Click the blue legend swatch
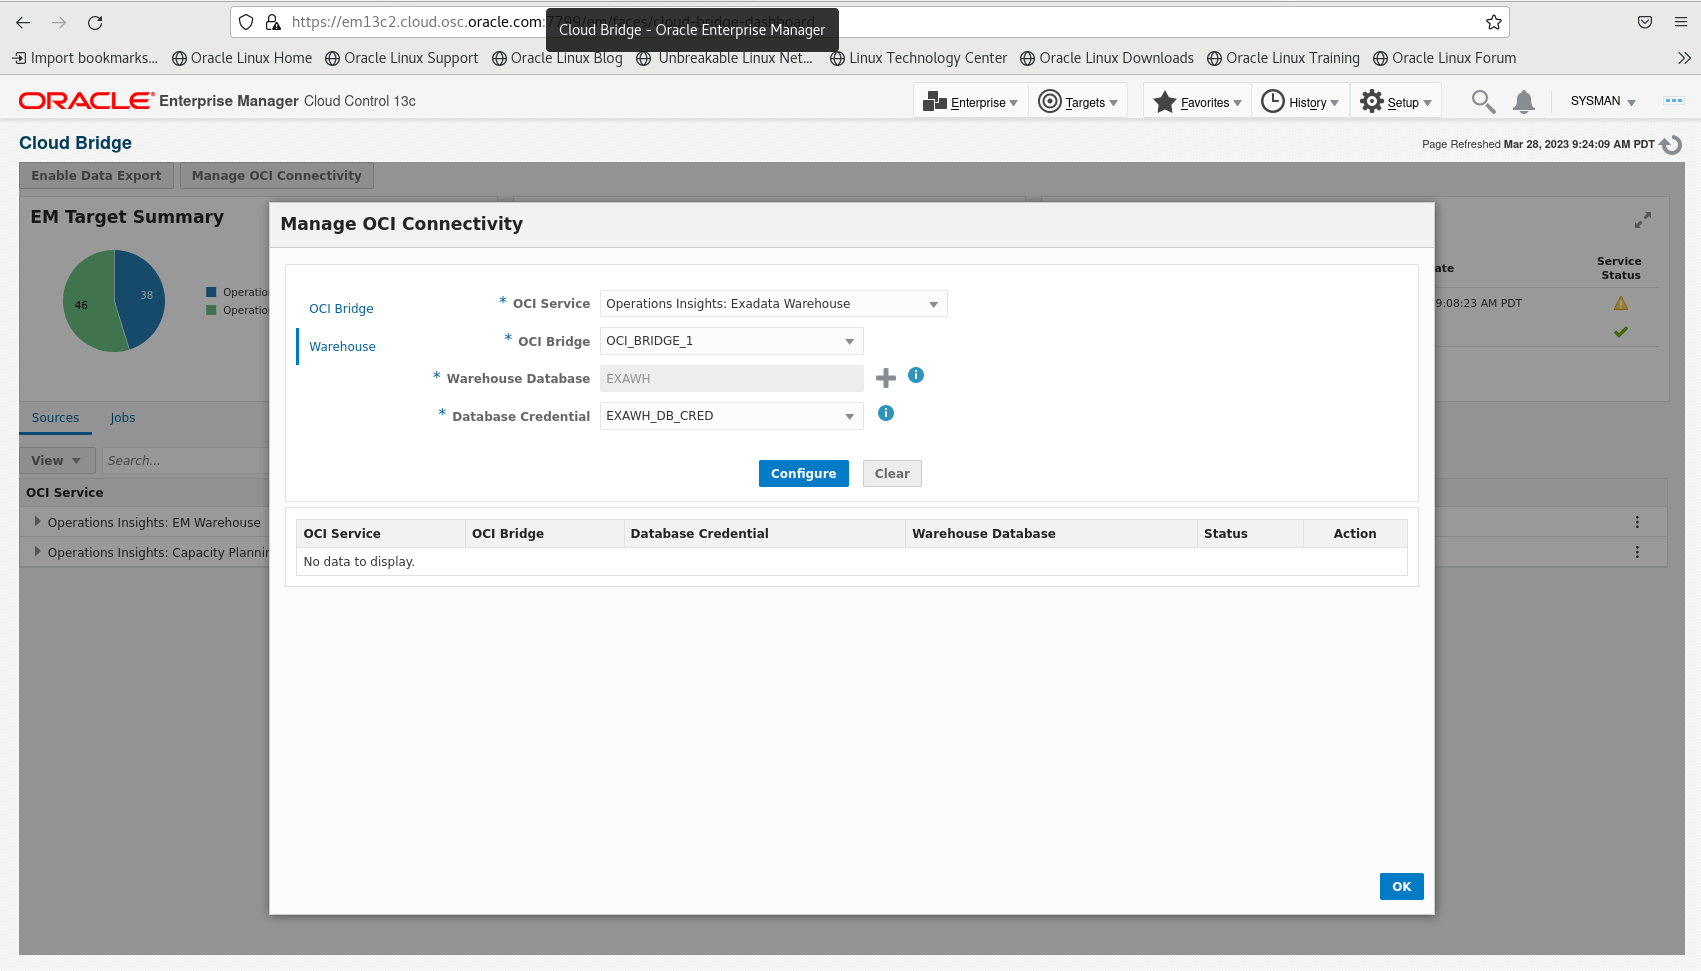The height and width of the screenshot is (971, 1701). (x=211, y=292)
